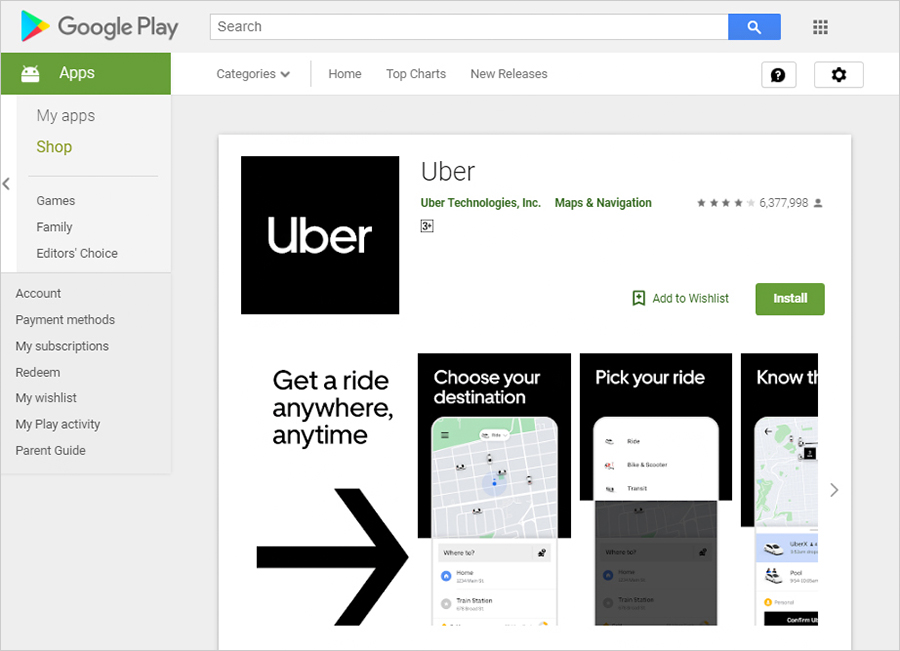Image resolution: width=900 pixels, height=651 pixels.
Task: Focus the Search input field
Action: [468, 27]
